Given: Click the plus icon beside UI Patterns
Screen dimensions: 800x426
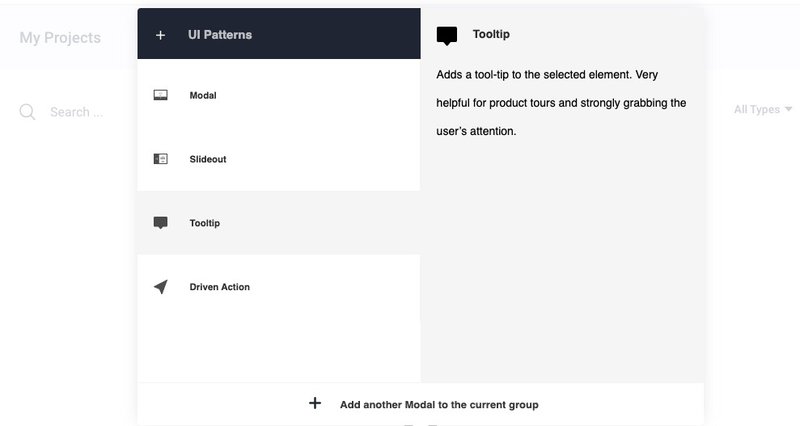Looking at the screenshot, I should pyautogui.click(x=160, y=35).
